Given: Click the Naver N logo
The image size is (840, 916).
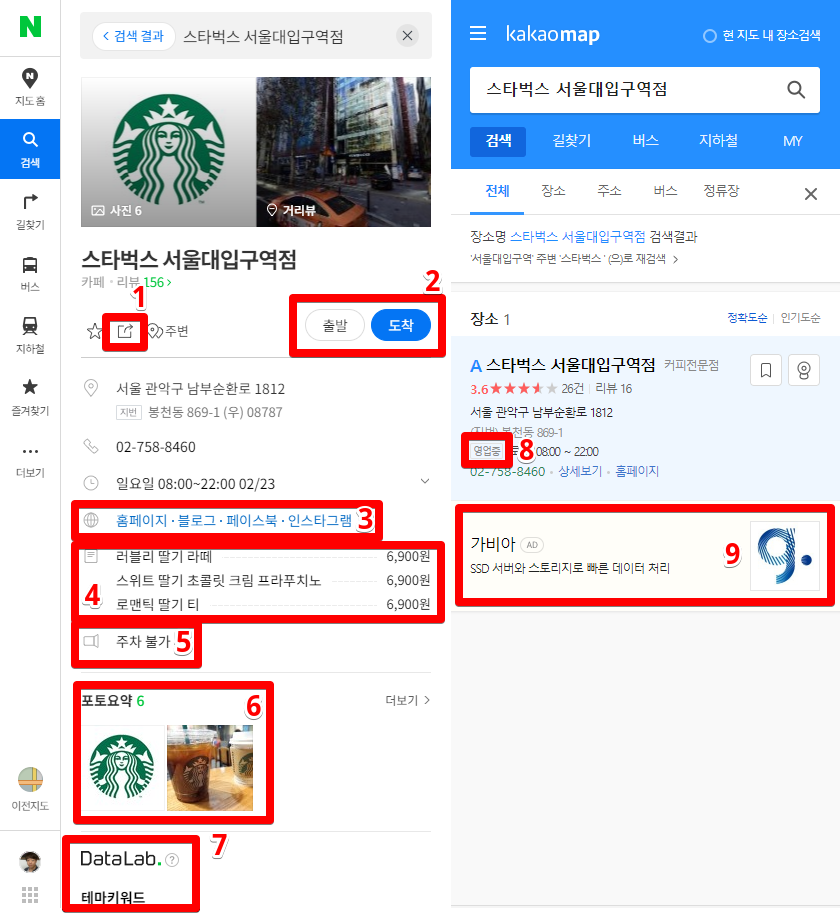Looking at the screenshot, I should coord(30,26).
